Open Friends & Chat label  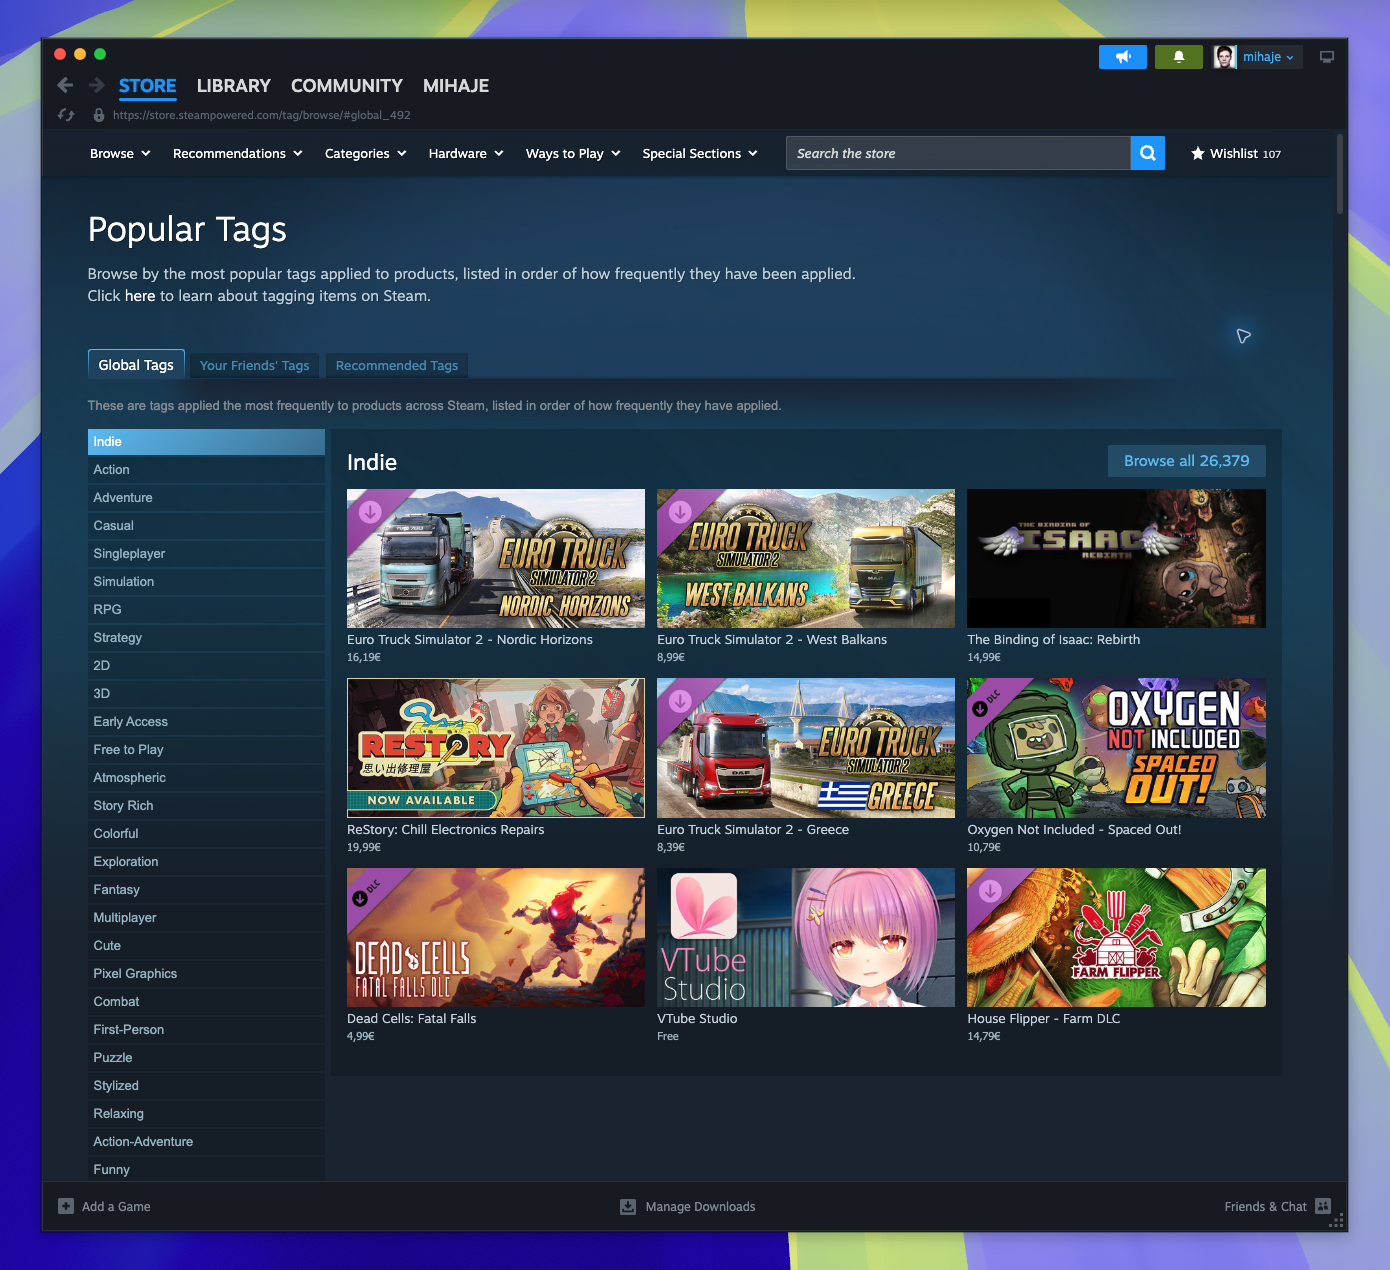[1265, 1206]
